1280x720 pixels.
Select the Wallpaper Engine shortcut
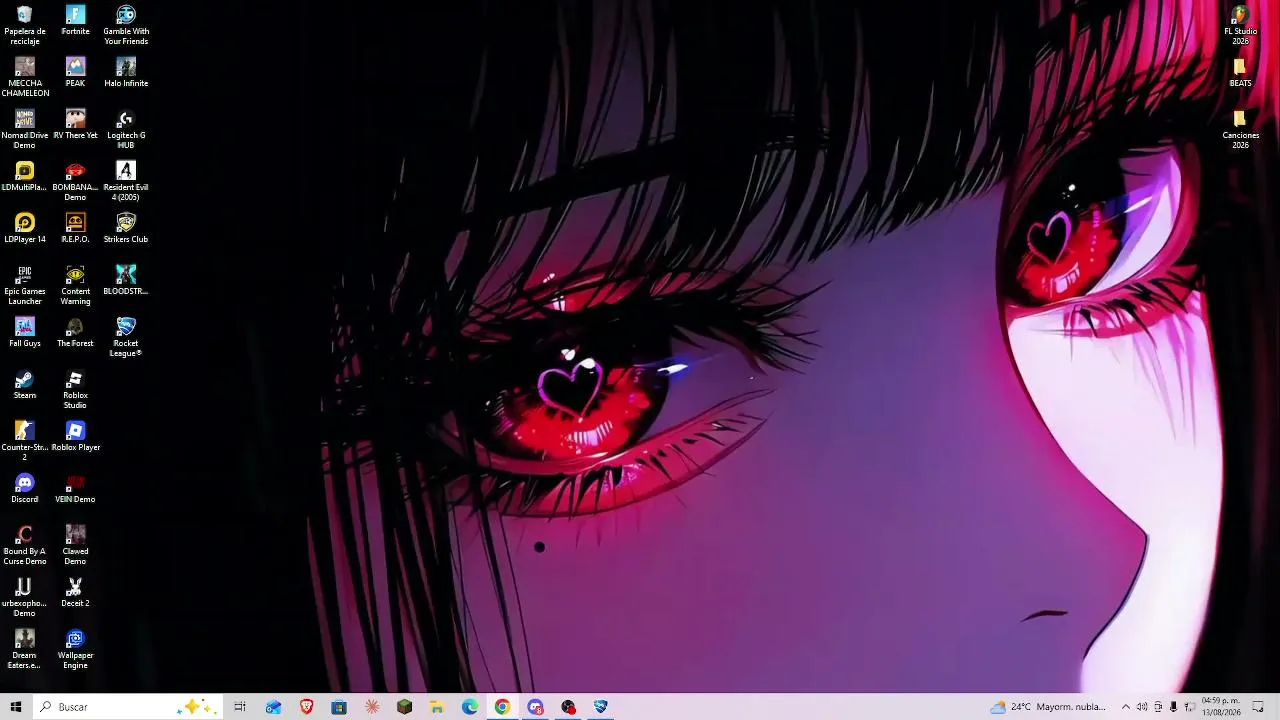point(75,649)
